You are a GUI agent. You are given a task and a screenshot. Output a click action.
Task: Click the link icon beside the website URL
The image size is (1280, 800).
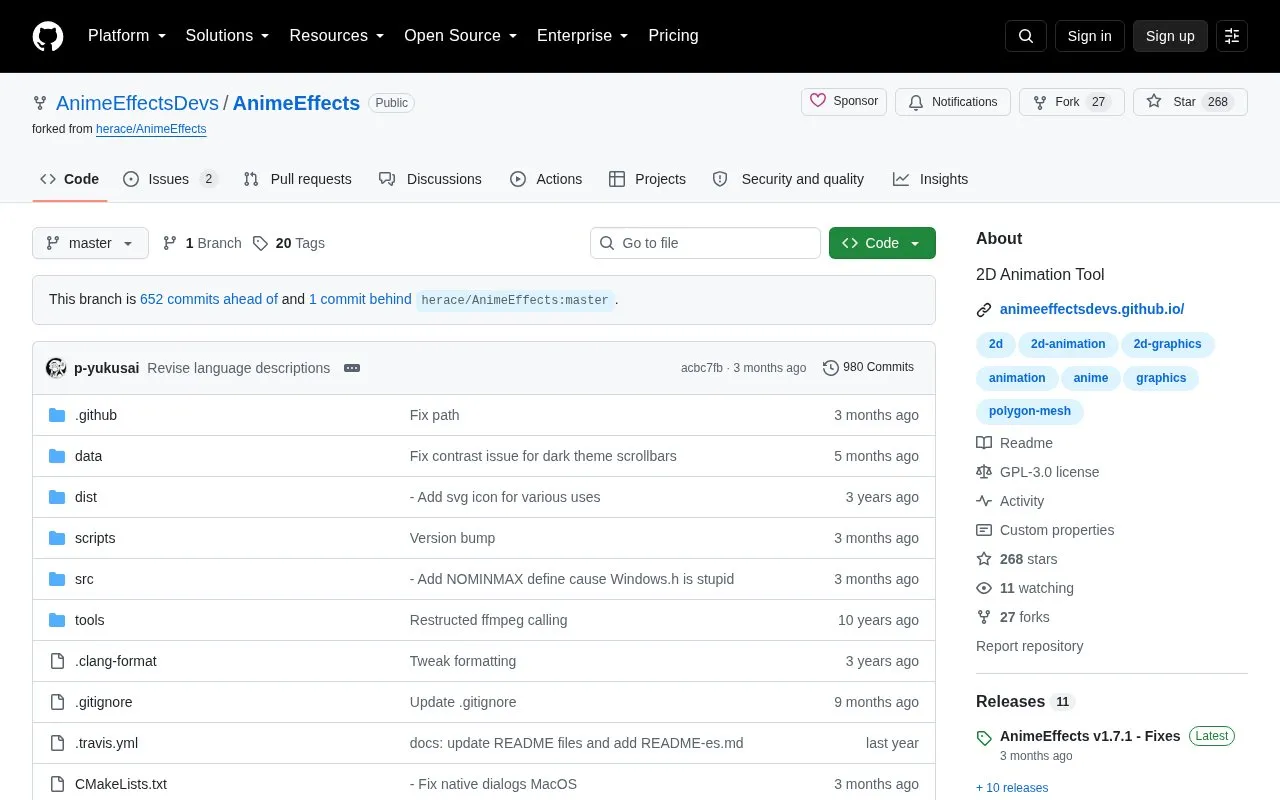tap(984, 310)
